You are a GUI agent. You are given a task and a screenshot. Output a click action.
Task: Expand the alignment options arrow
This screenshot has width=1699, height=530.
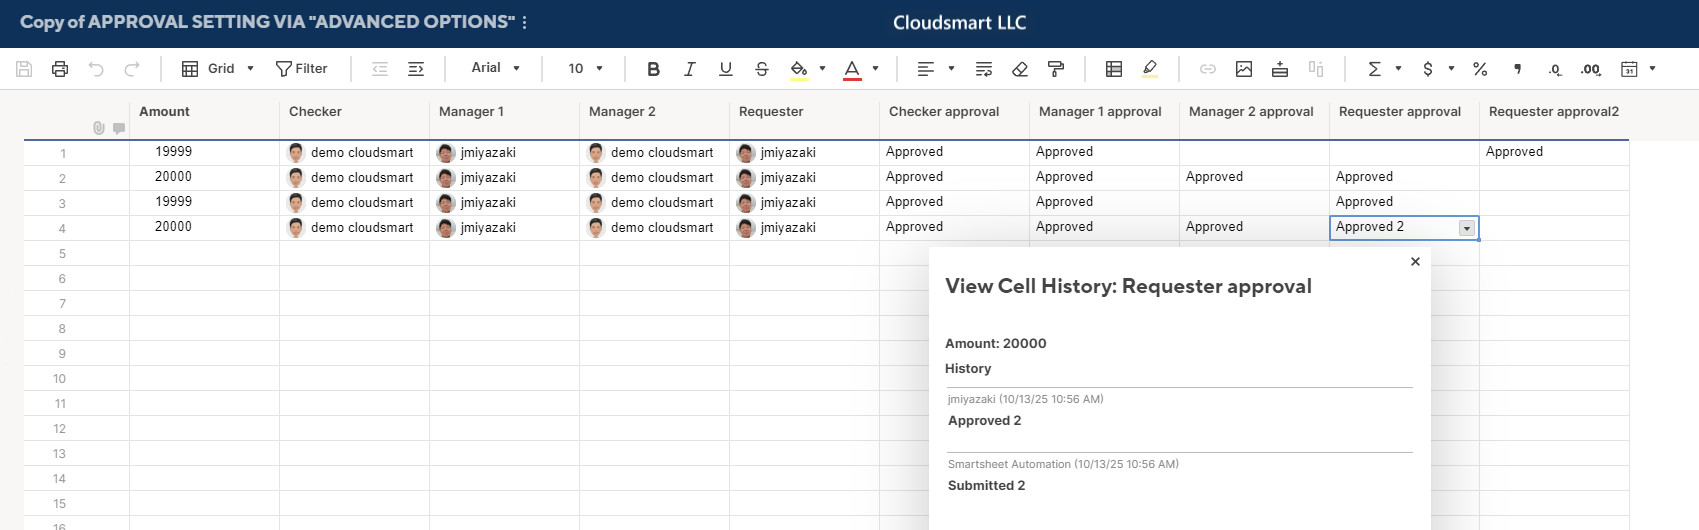tap(951, 69)
